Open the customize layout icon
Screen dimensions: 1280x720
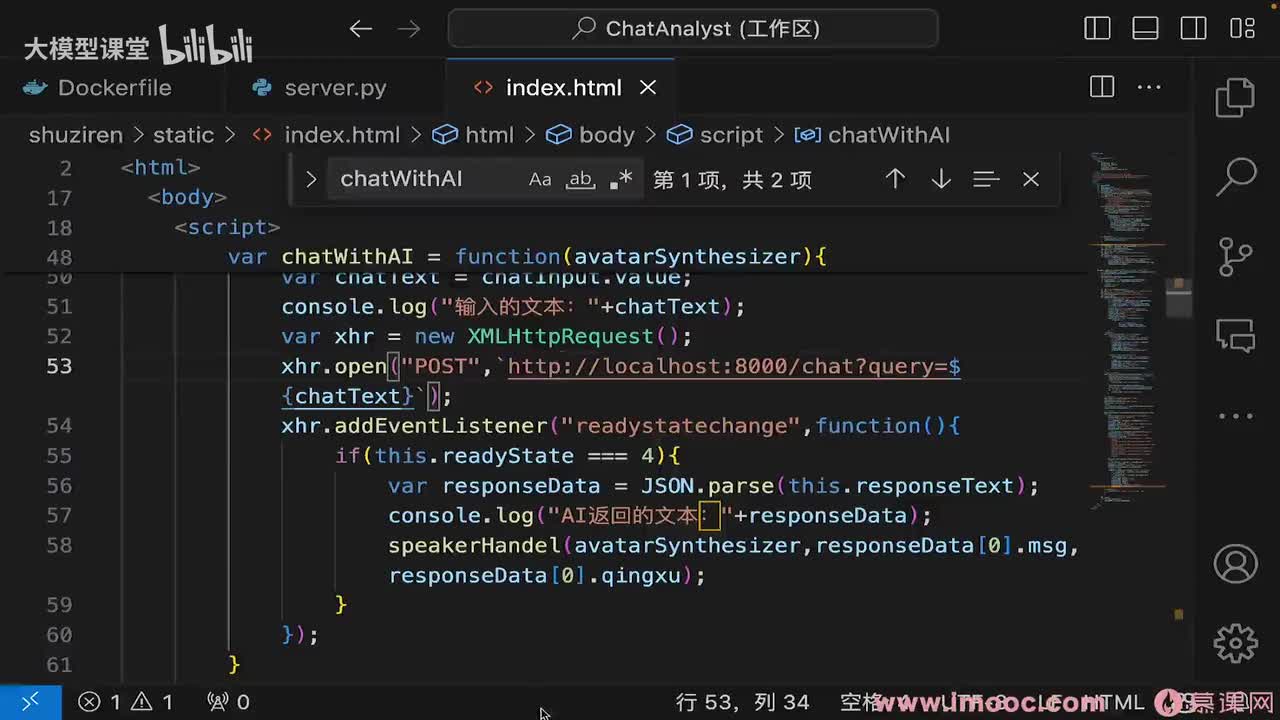coord(1243,28)
